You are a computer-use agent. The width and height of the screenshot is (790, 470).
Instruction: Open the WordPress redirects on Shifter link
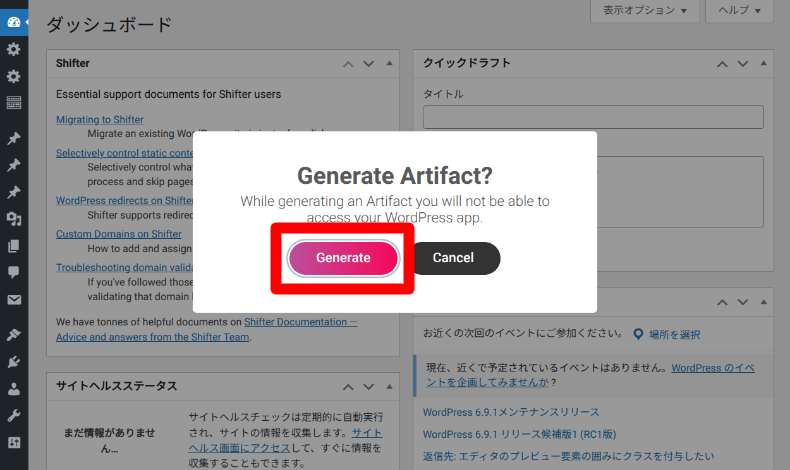point(124,200)
